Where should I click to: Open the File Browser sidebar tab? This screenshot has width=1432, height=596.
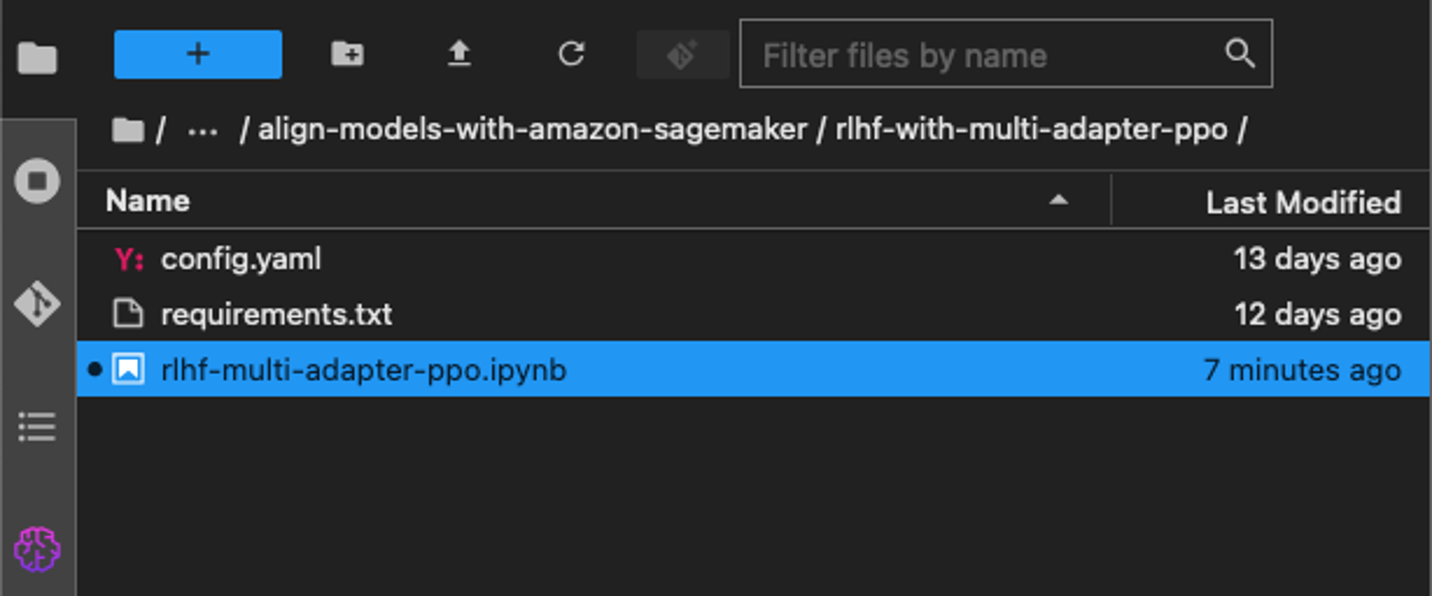pos(37,58)
